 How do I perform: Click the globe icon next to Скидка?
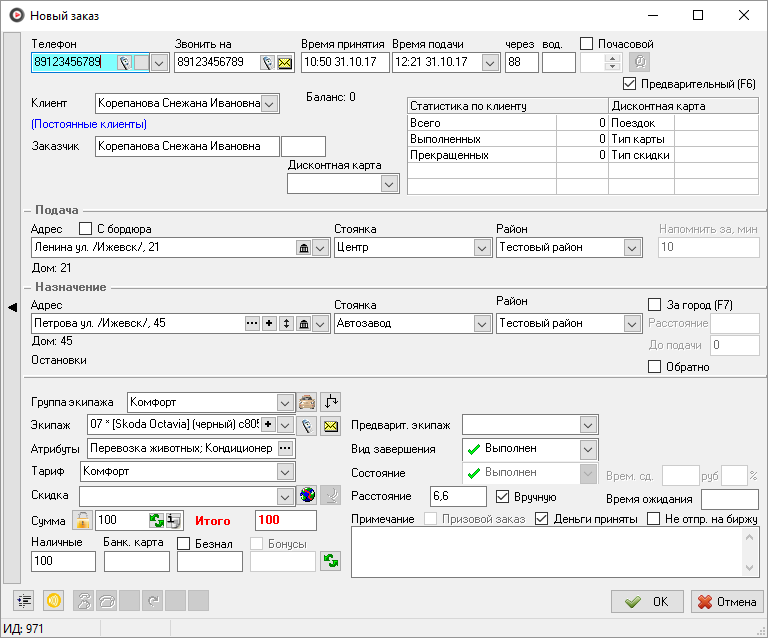[x=308, y=496]
